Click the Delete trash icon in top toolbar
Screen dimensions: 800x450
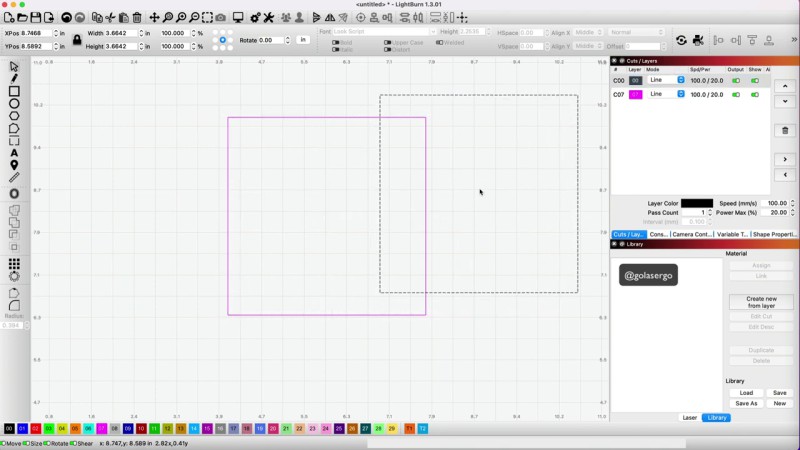click(137, 17)
